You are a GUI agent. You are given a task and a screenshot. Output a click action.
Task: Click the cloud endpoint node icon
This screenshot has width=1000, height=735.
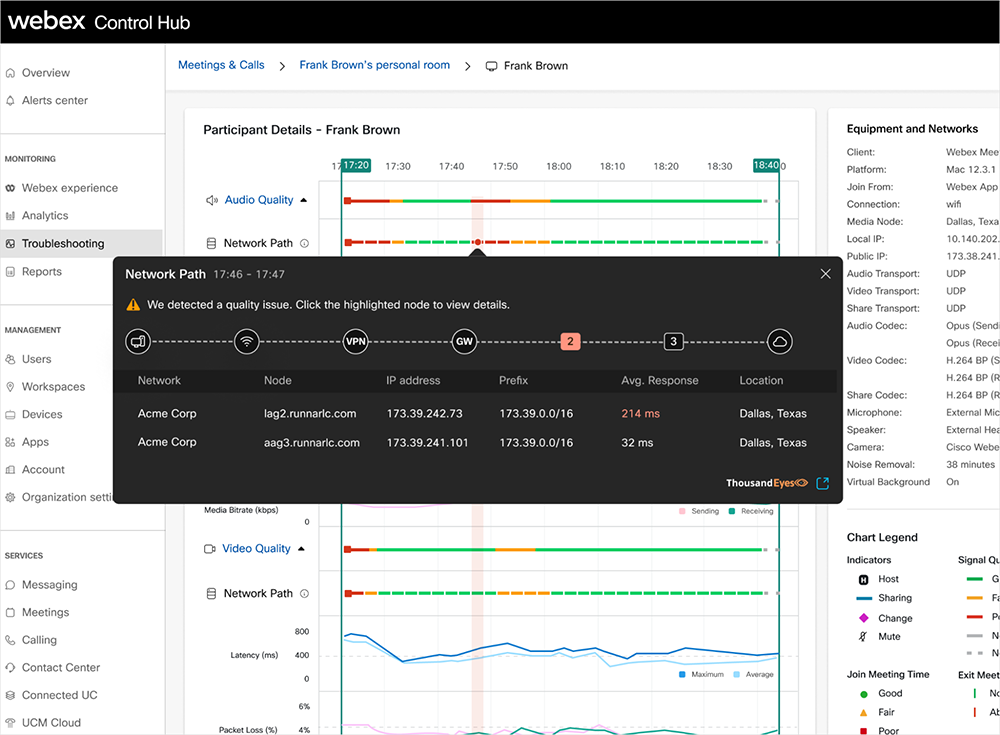(781, 341)
